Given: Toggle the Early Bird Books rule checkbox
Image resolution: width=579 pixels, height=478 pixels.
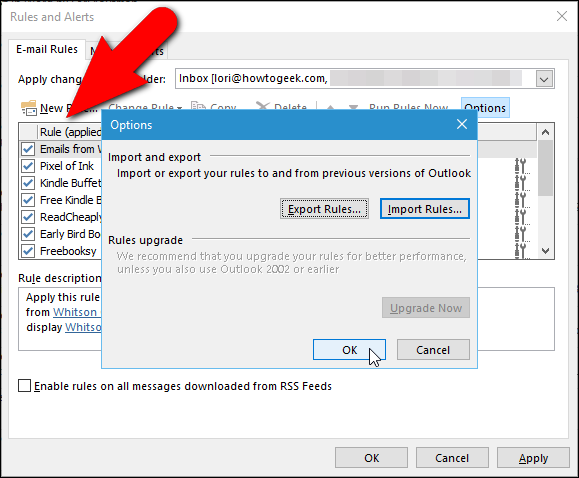Looking at the screenshot, I should [28, 234].
